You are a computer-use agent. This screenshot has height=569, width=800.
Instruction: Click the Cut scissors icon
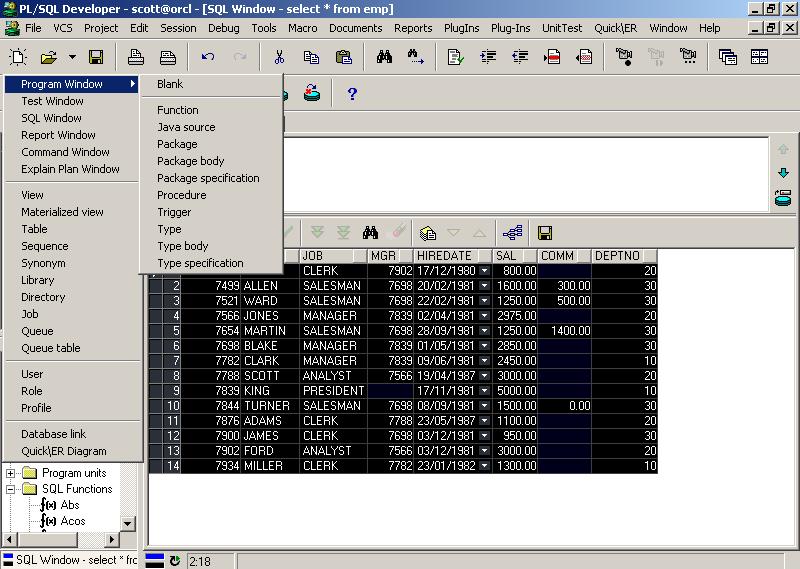pos(279,57)
